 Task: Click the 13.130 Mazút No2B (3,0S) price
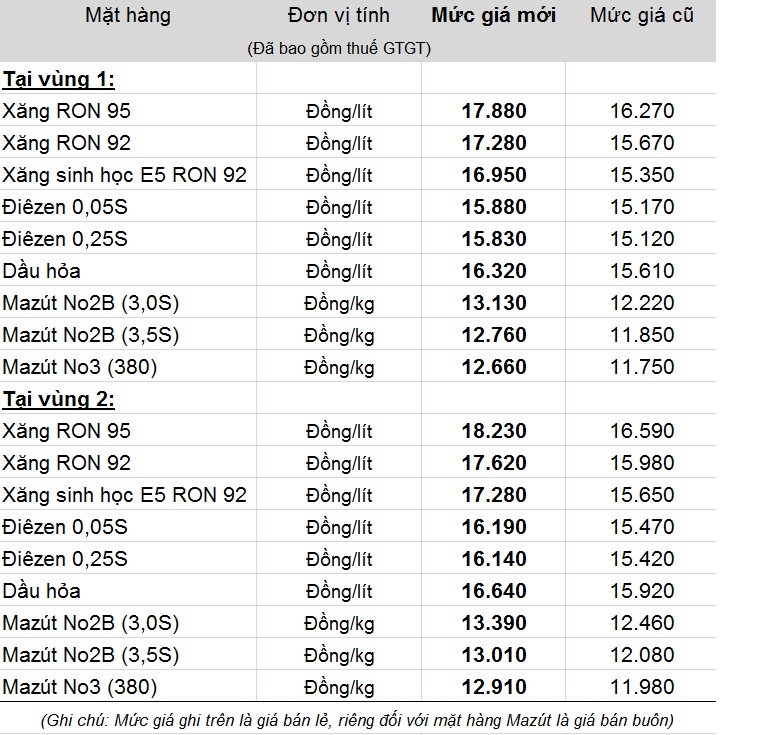(494, 303)
